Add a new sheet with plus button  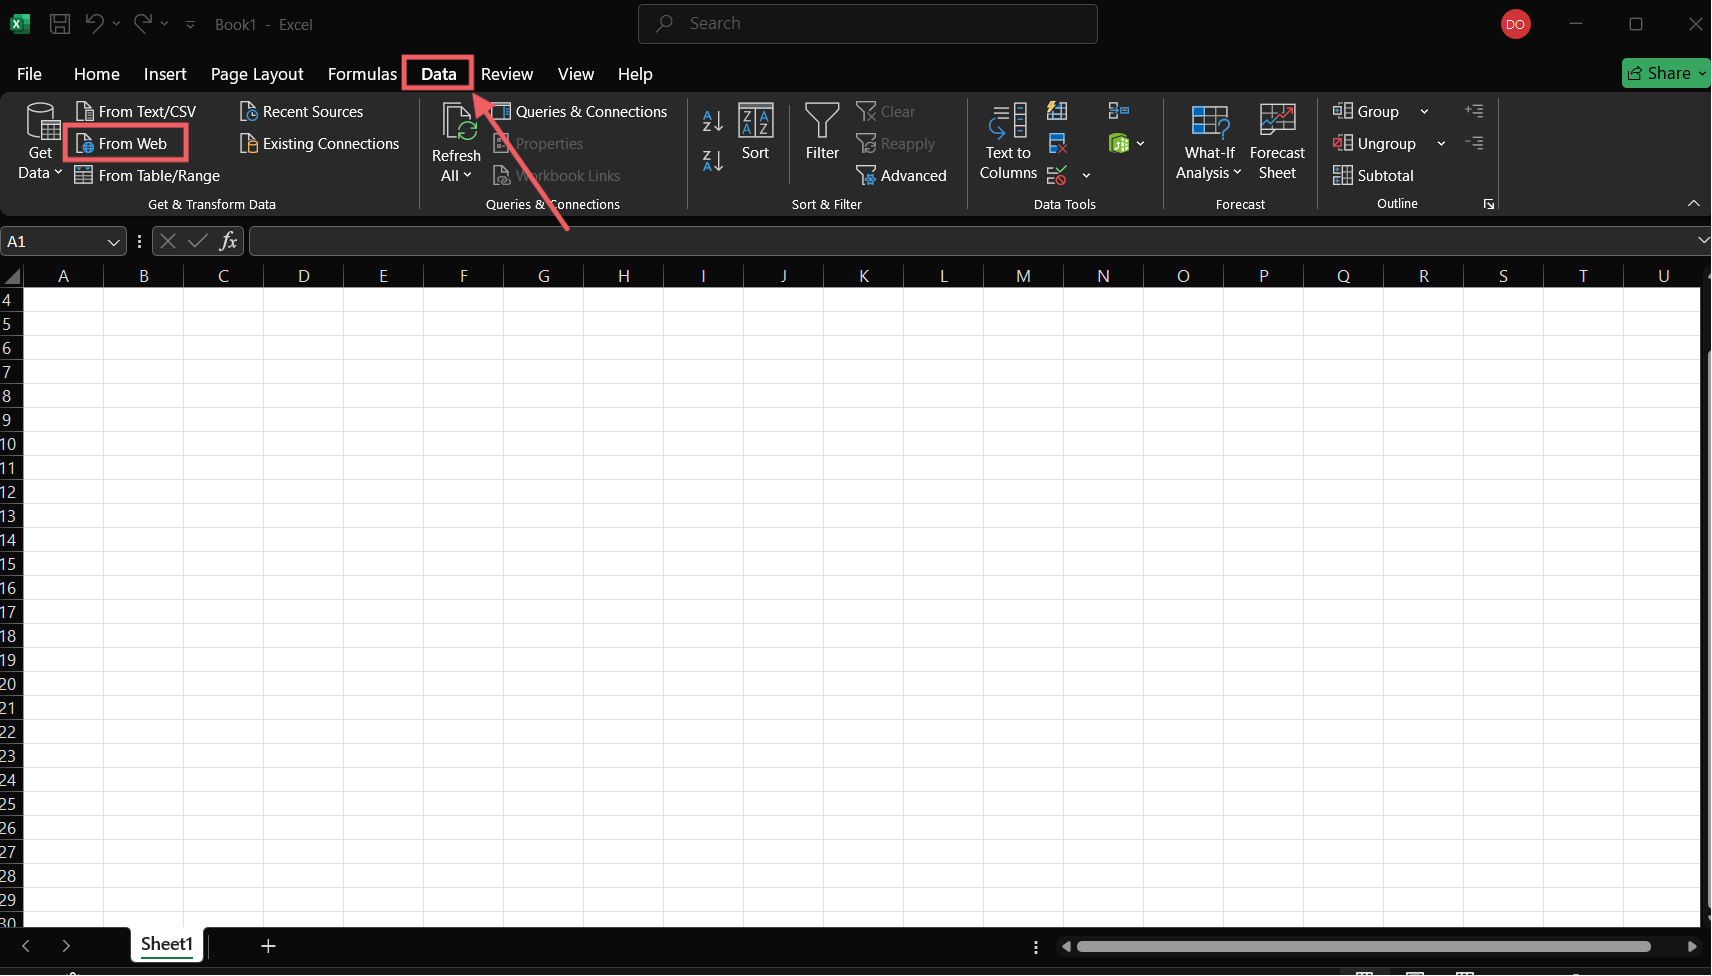point(267,945)
